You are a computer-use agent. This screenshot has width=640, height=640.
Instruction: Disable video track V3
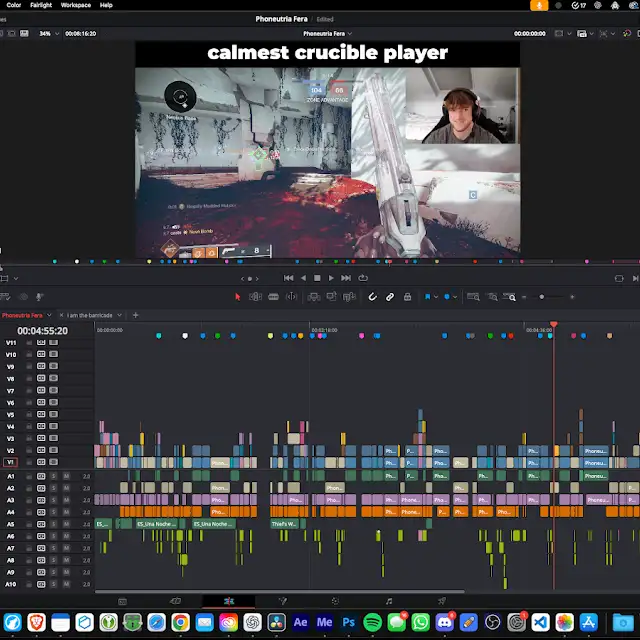[53, 438]
